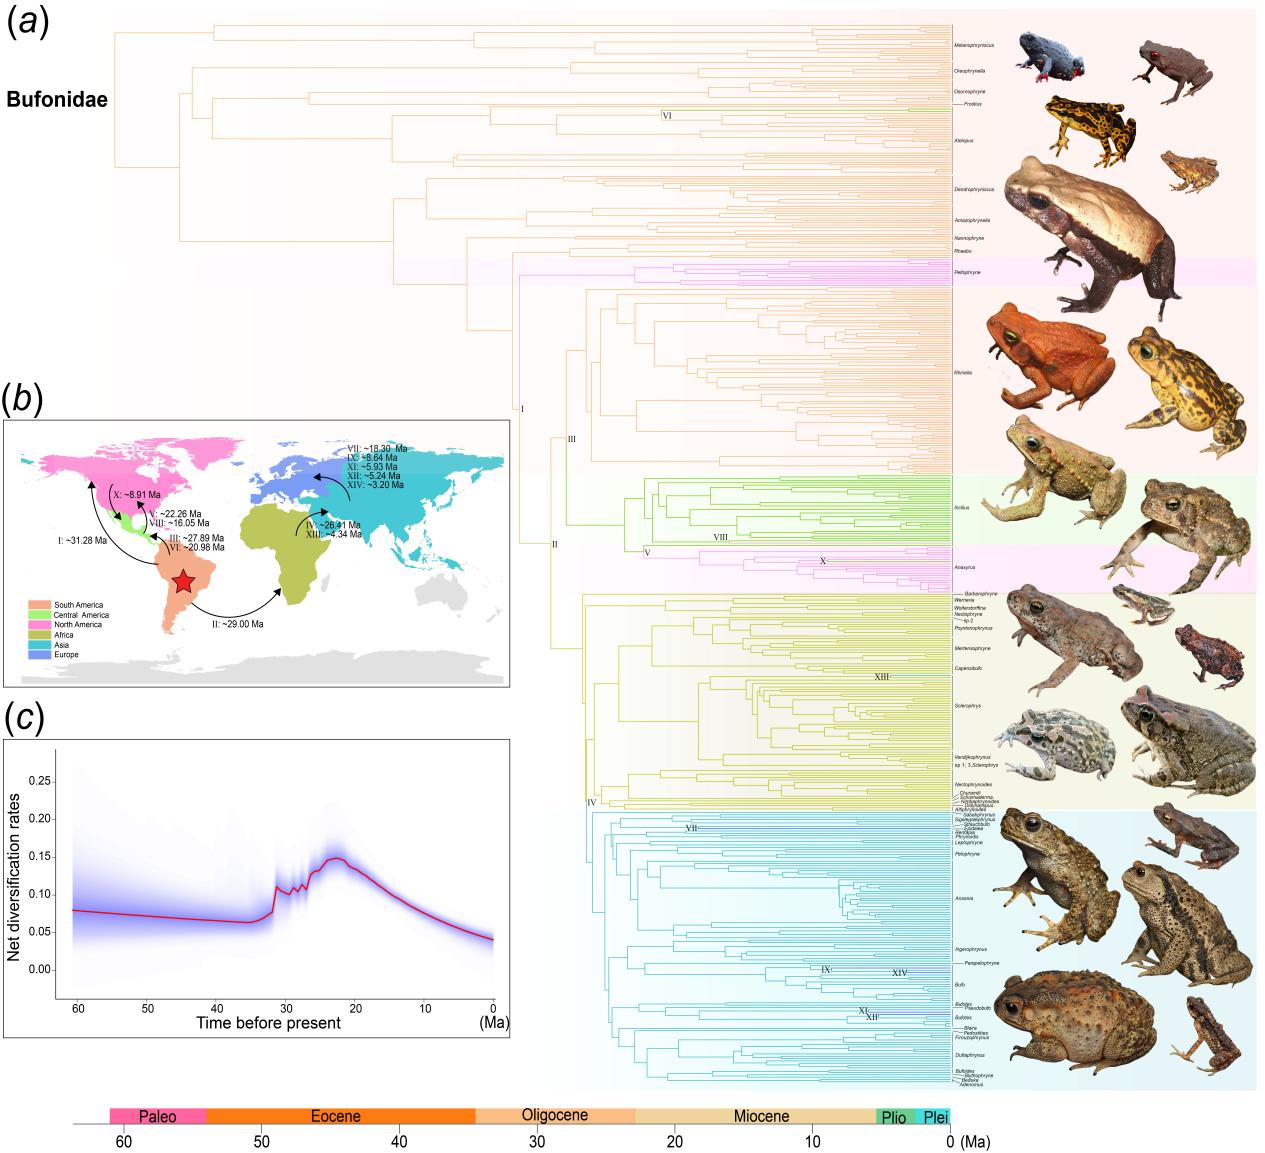Screen dimensions: 1265x1153
Task: Click the South America legend color swatch
Action: point(40,606)
